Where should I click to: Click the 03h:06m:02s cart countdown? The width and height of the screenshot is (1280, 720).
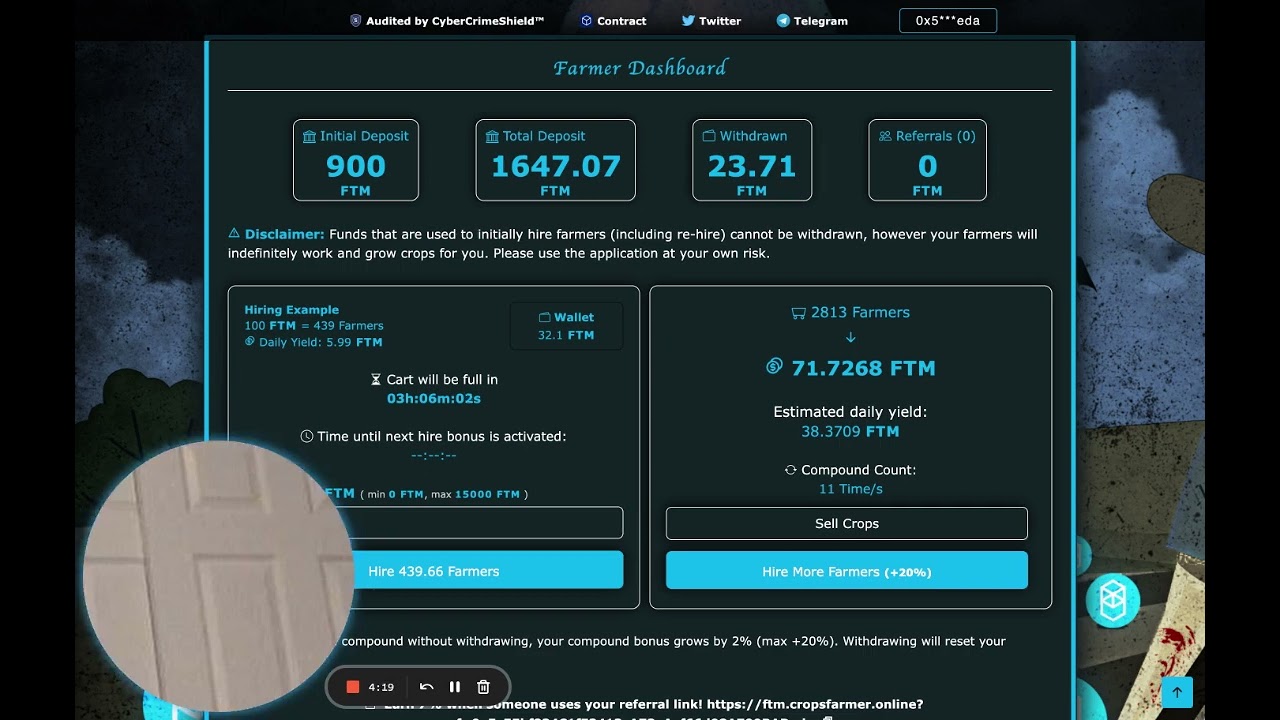[x=434, y=398]
